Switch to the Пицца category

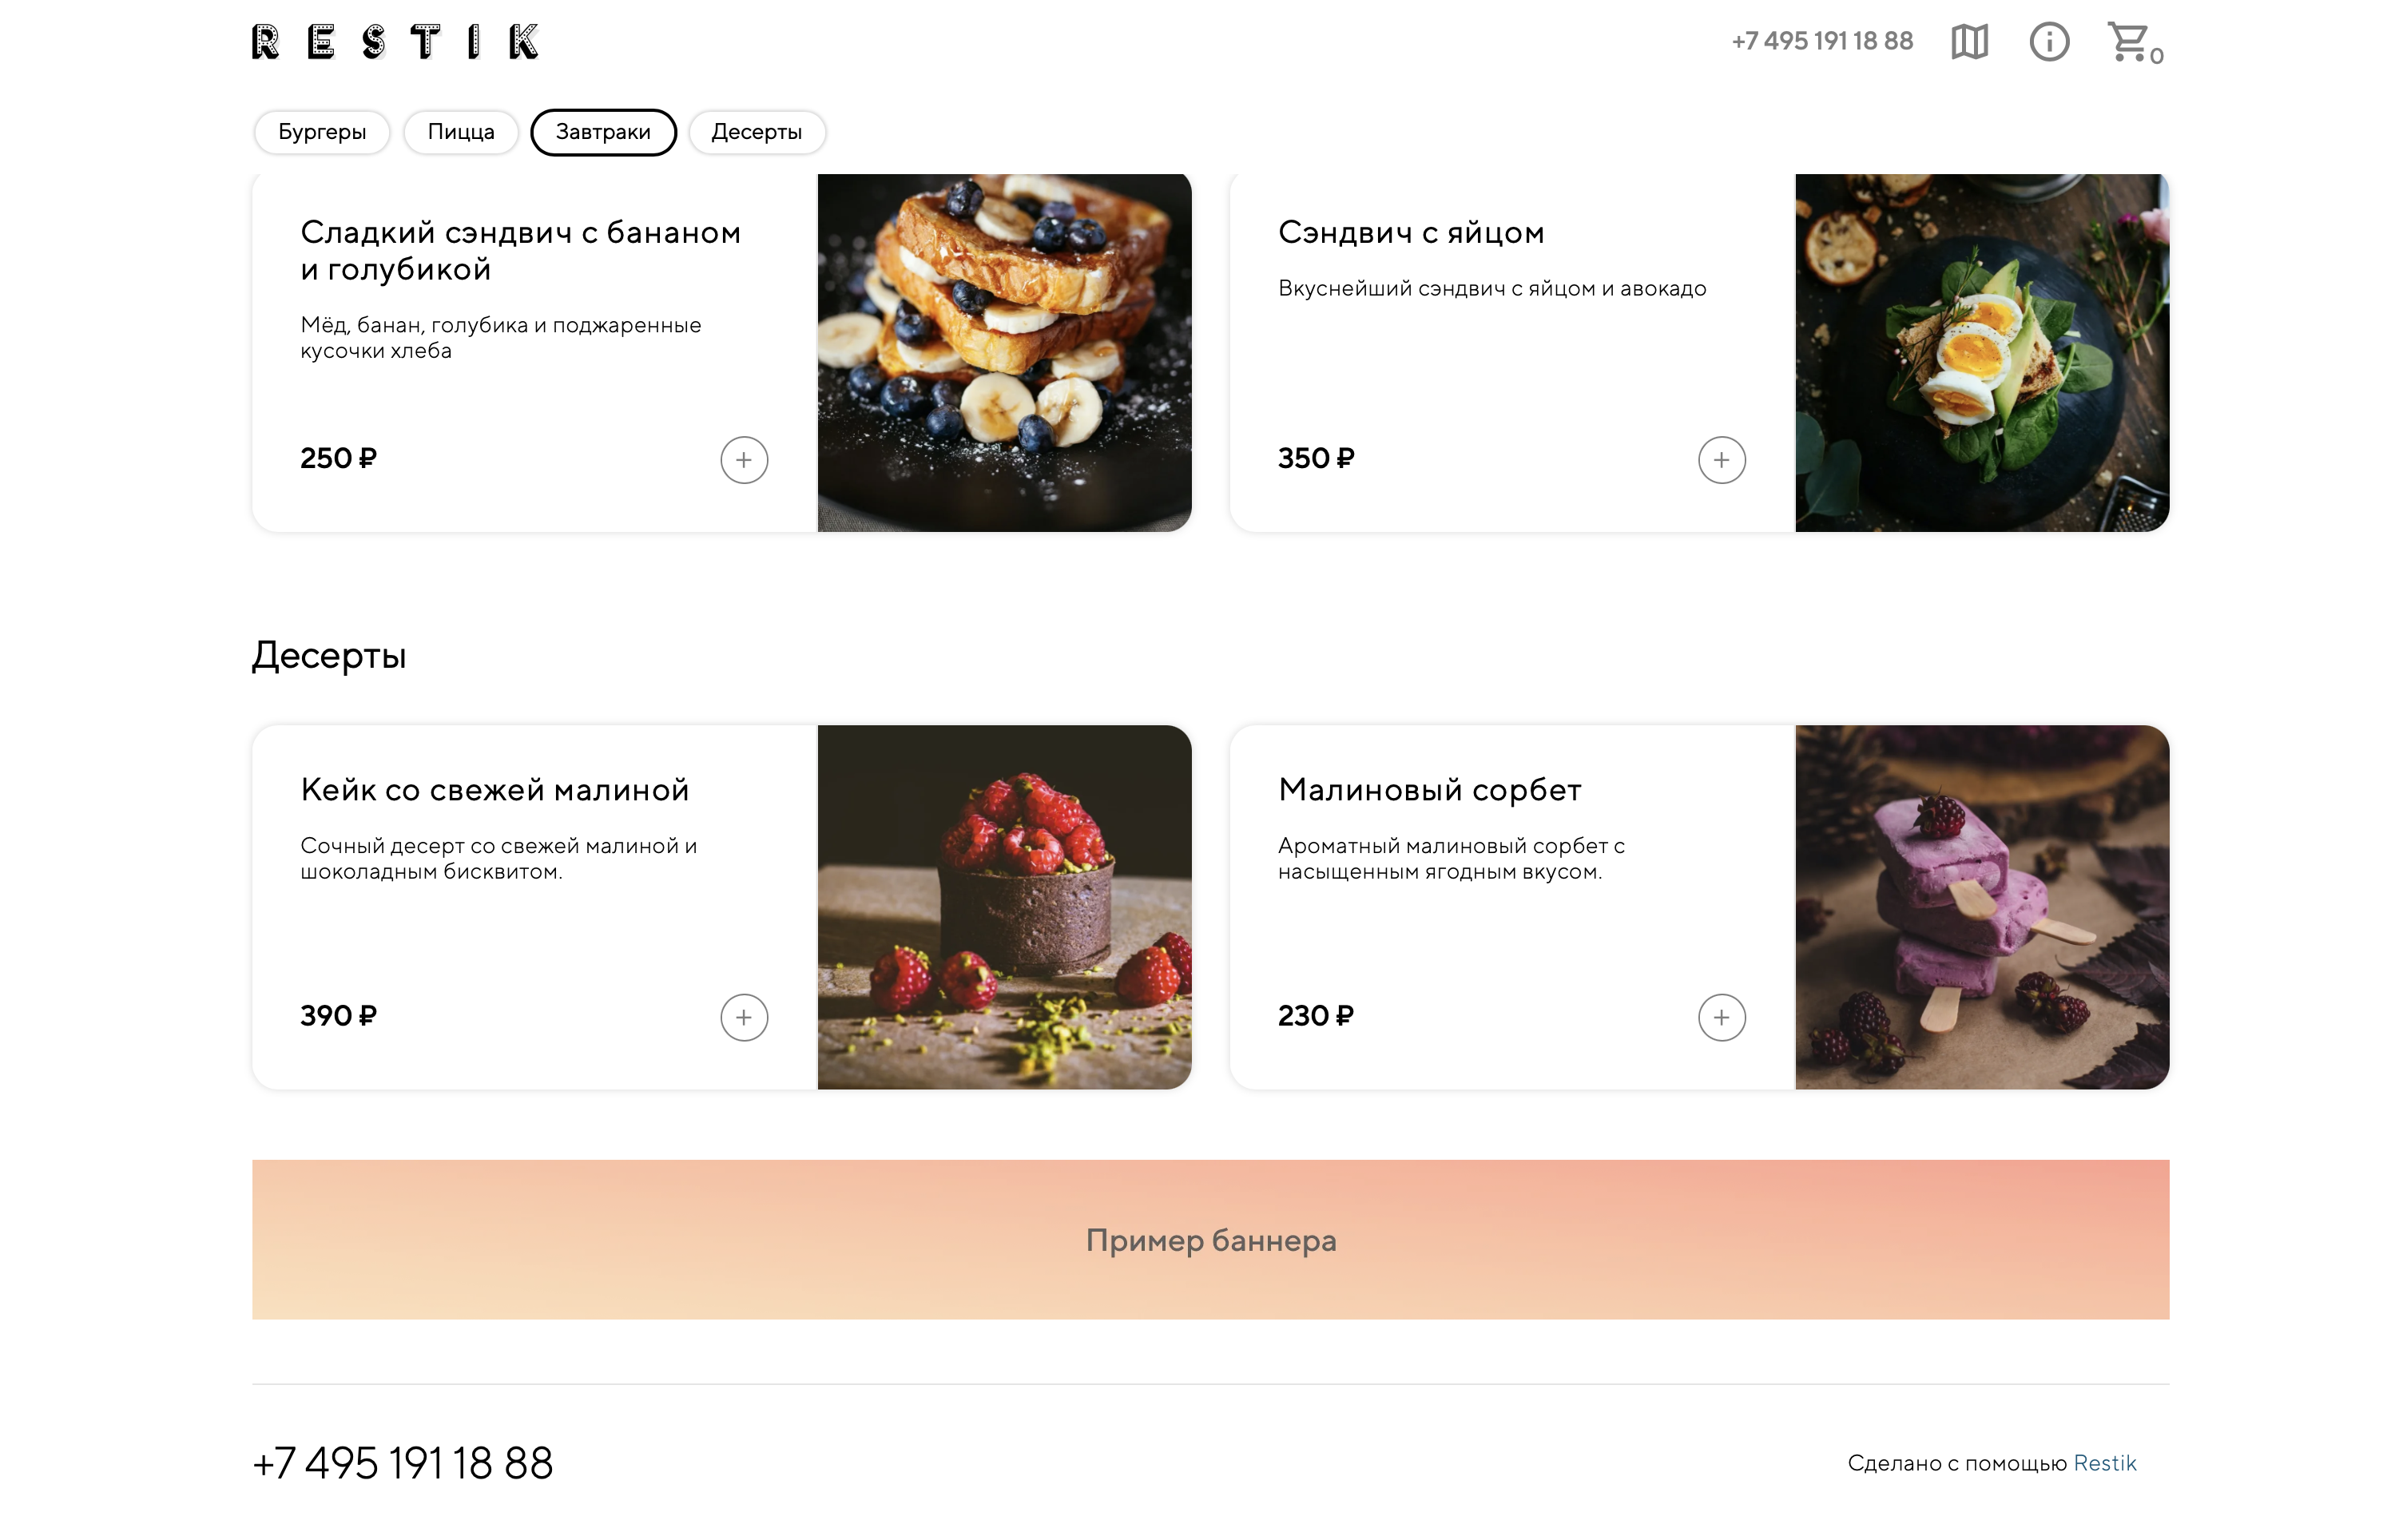461,132
